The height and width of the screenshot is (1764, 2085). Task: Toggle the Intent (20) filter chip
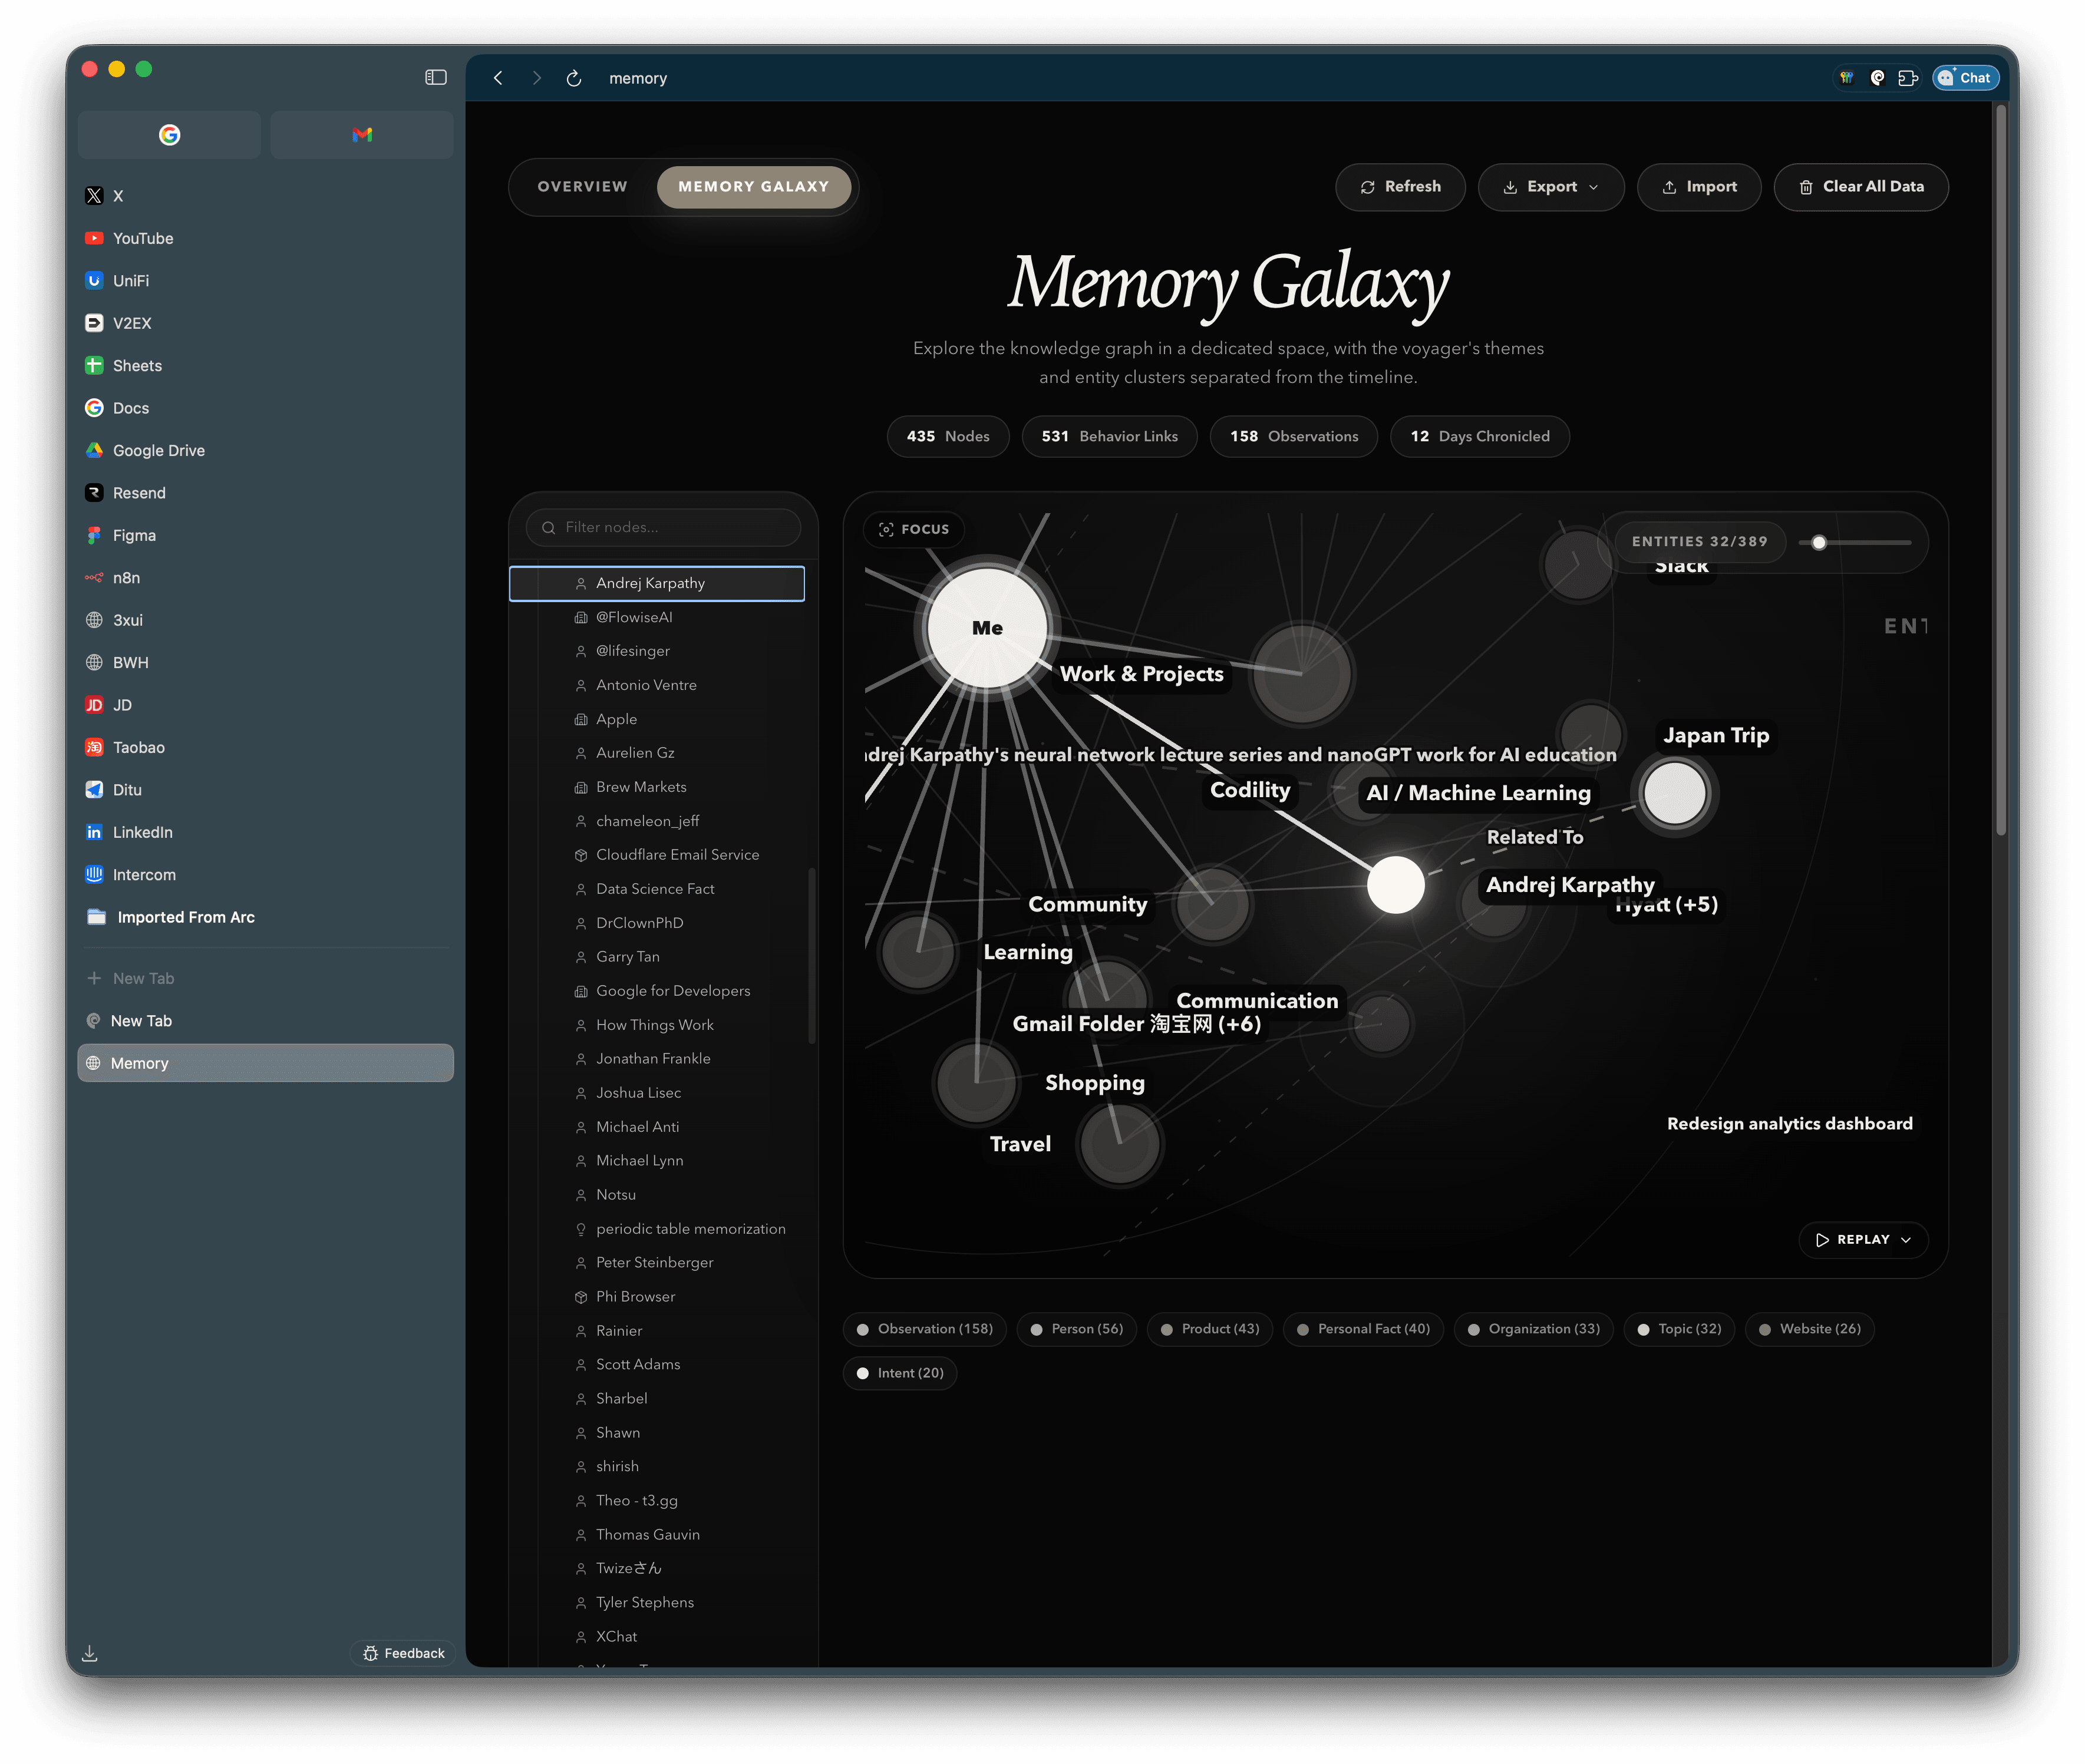click(x=899, y=1373)
